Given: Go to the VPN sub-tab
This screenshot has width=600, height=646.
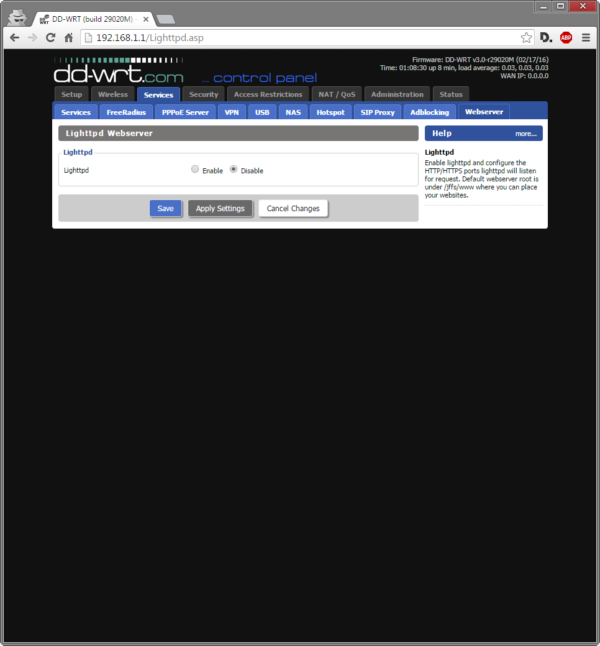Looking at the screenshot, I should pyautogui.click(x=232, y=112).
